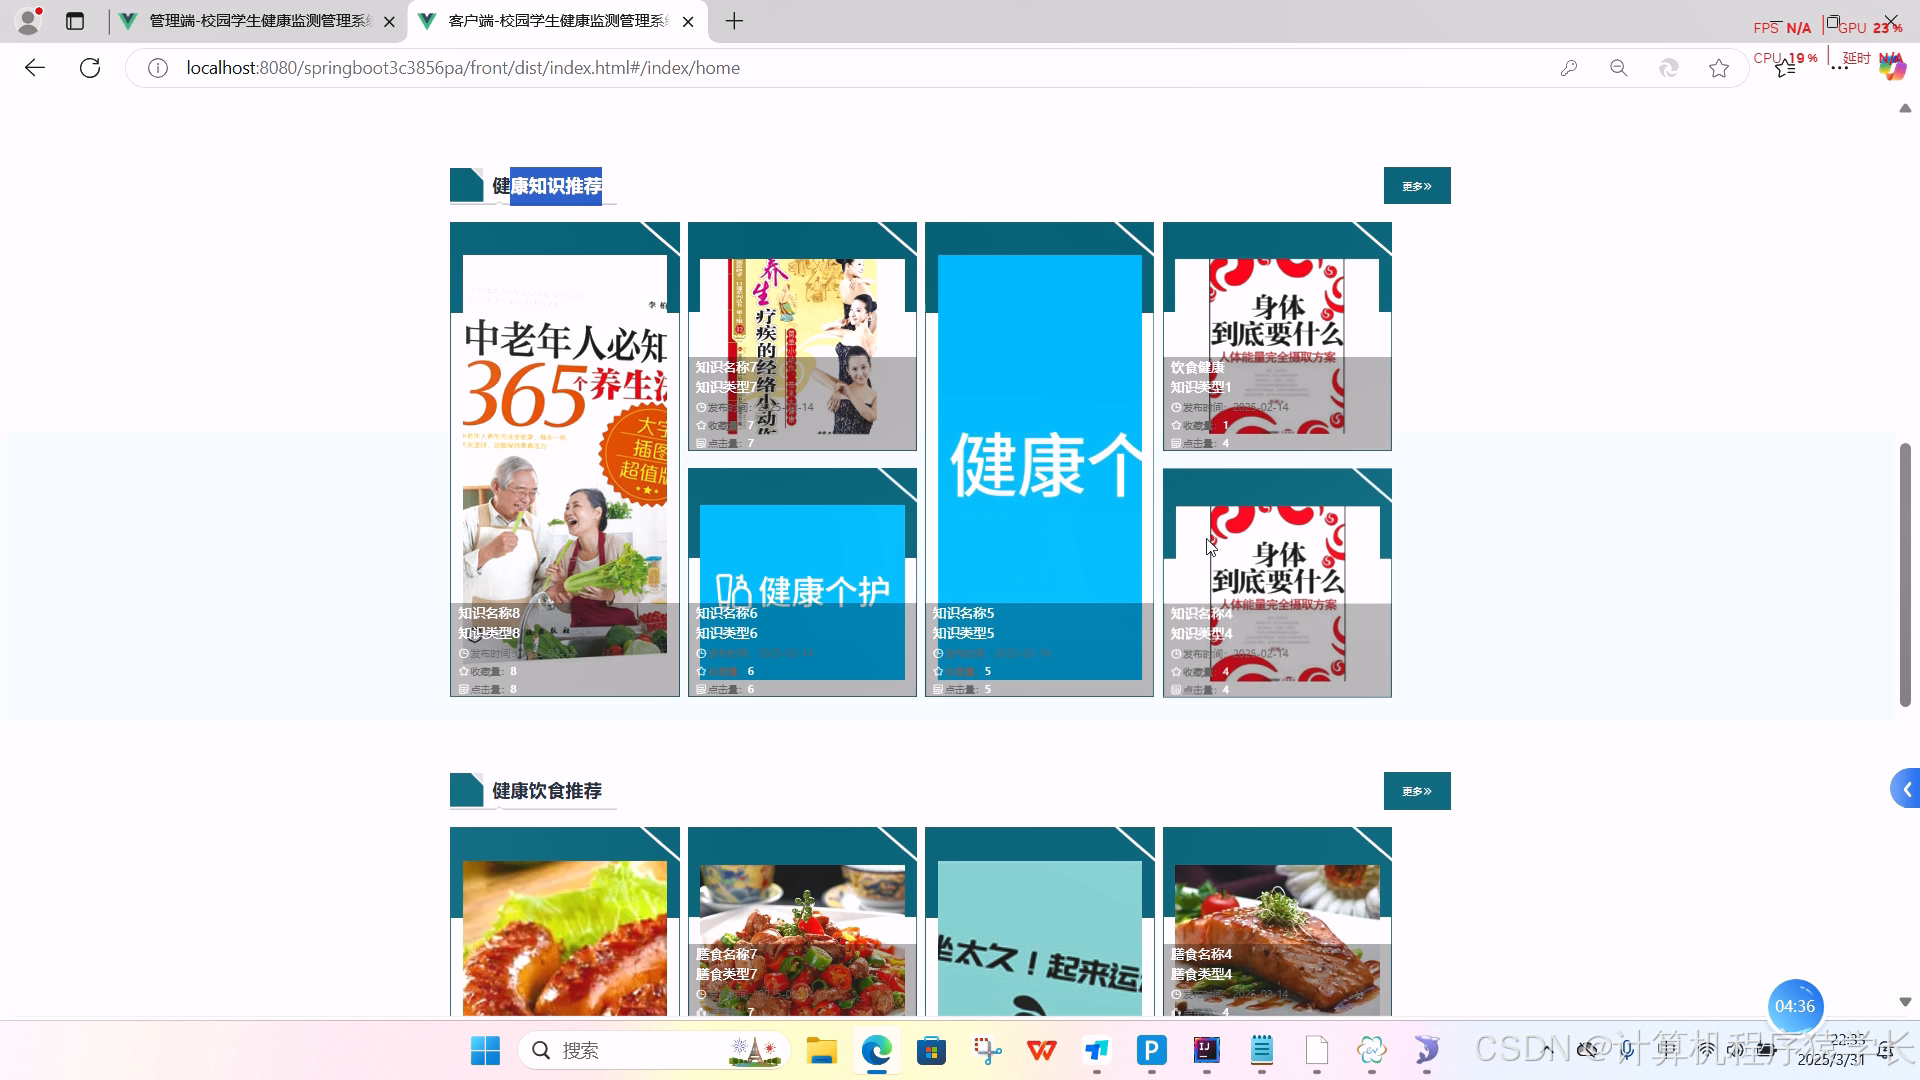Click 更多 beside 健康饮食推荐 section
1920x1080 pixels.
point(1417,790)
